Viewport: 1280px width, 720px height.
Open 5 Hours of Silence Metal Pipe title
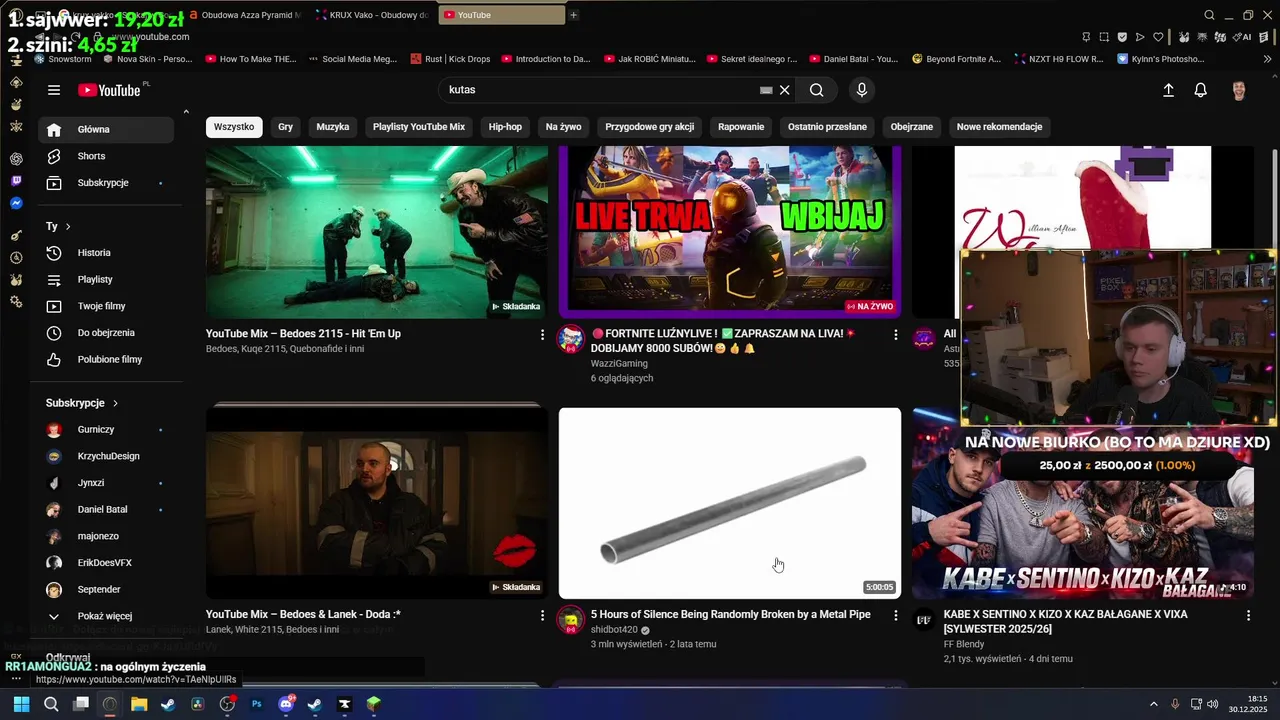730,615
